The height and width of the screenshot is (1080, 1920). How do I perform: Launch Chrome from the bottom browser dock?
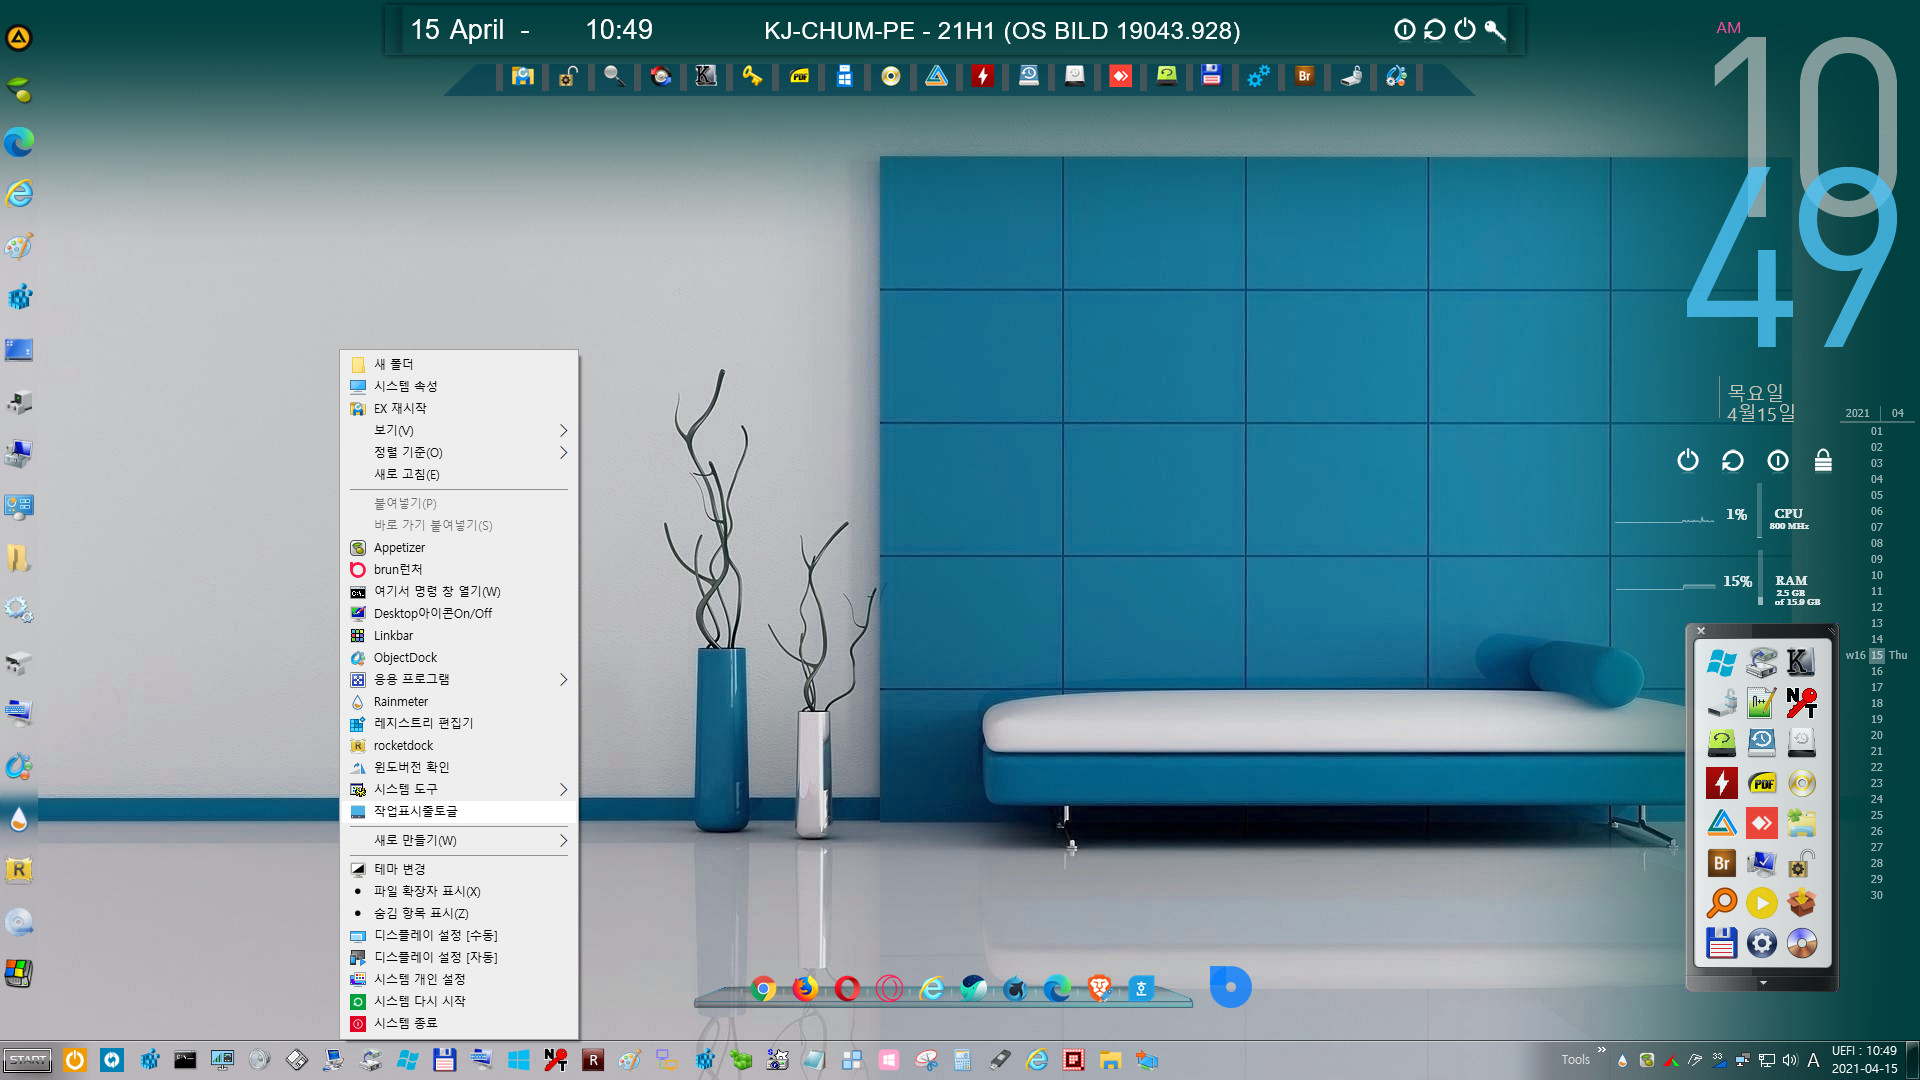coord(763,989)
